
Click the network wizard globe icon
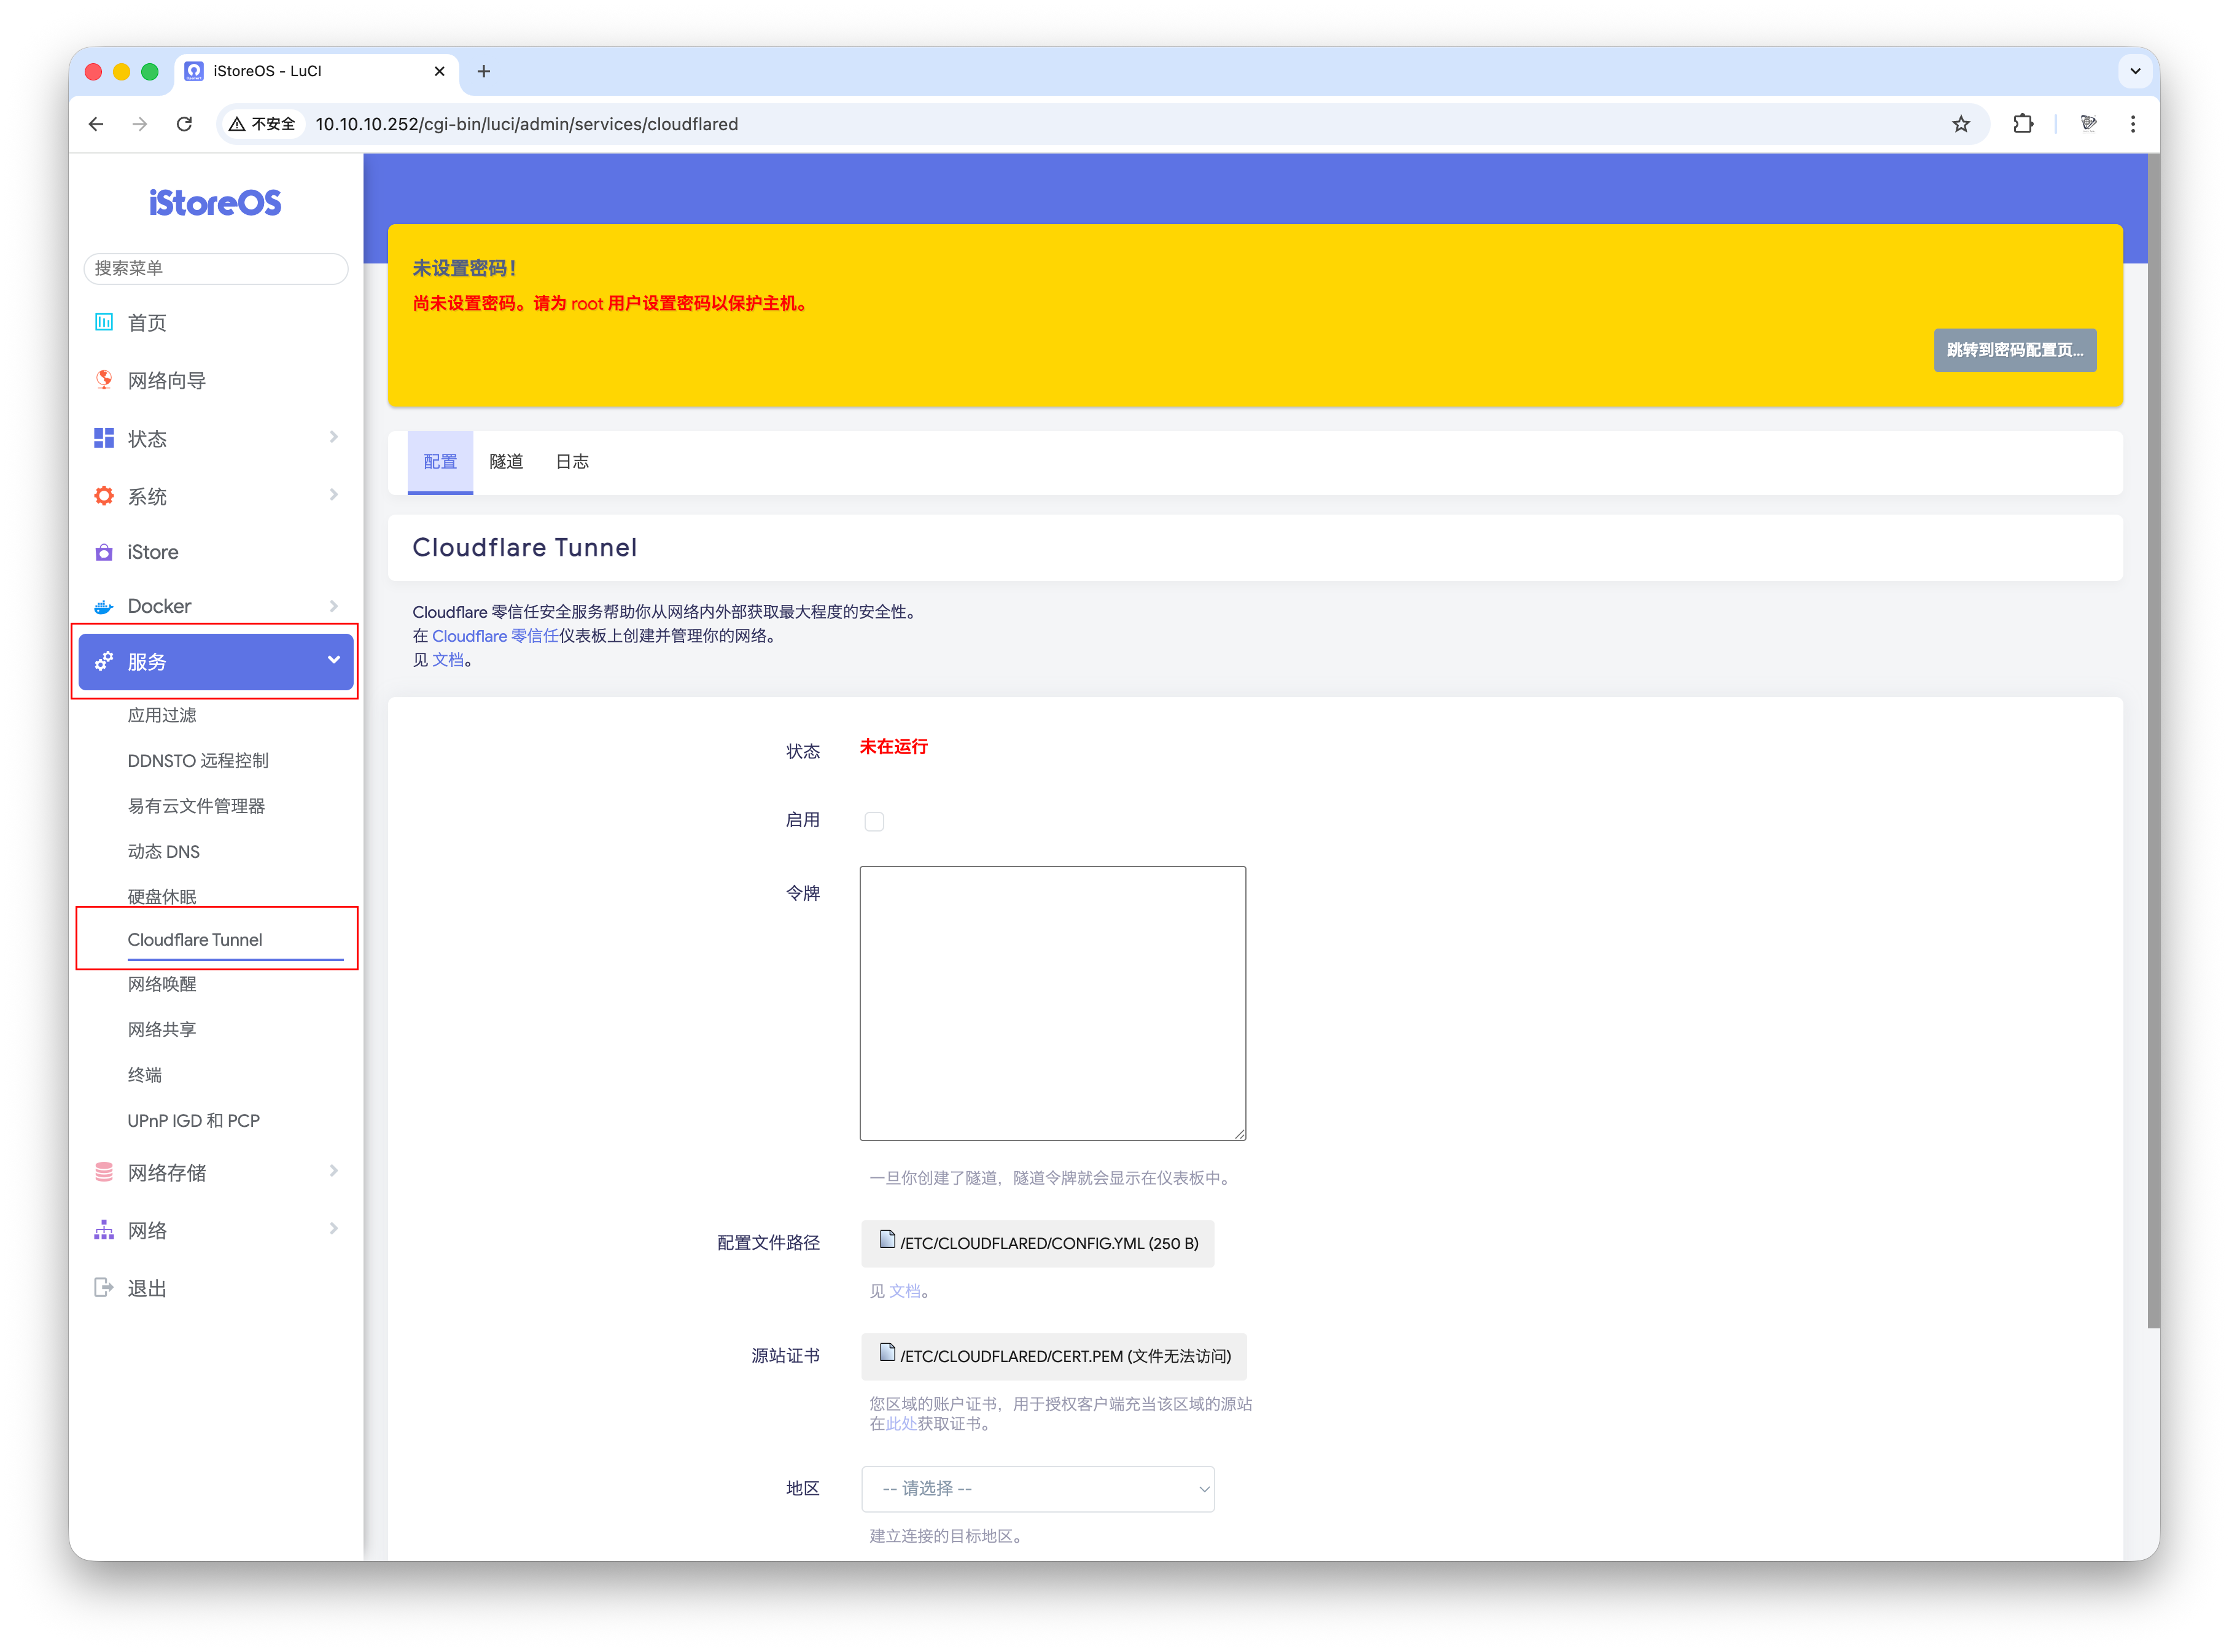tap(104, 380)
